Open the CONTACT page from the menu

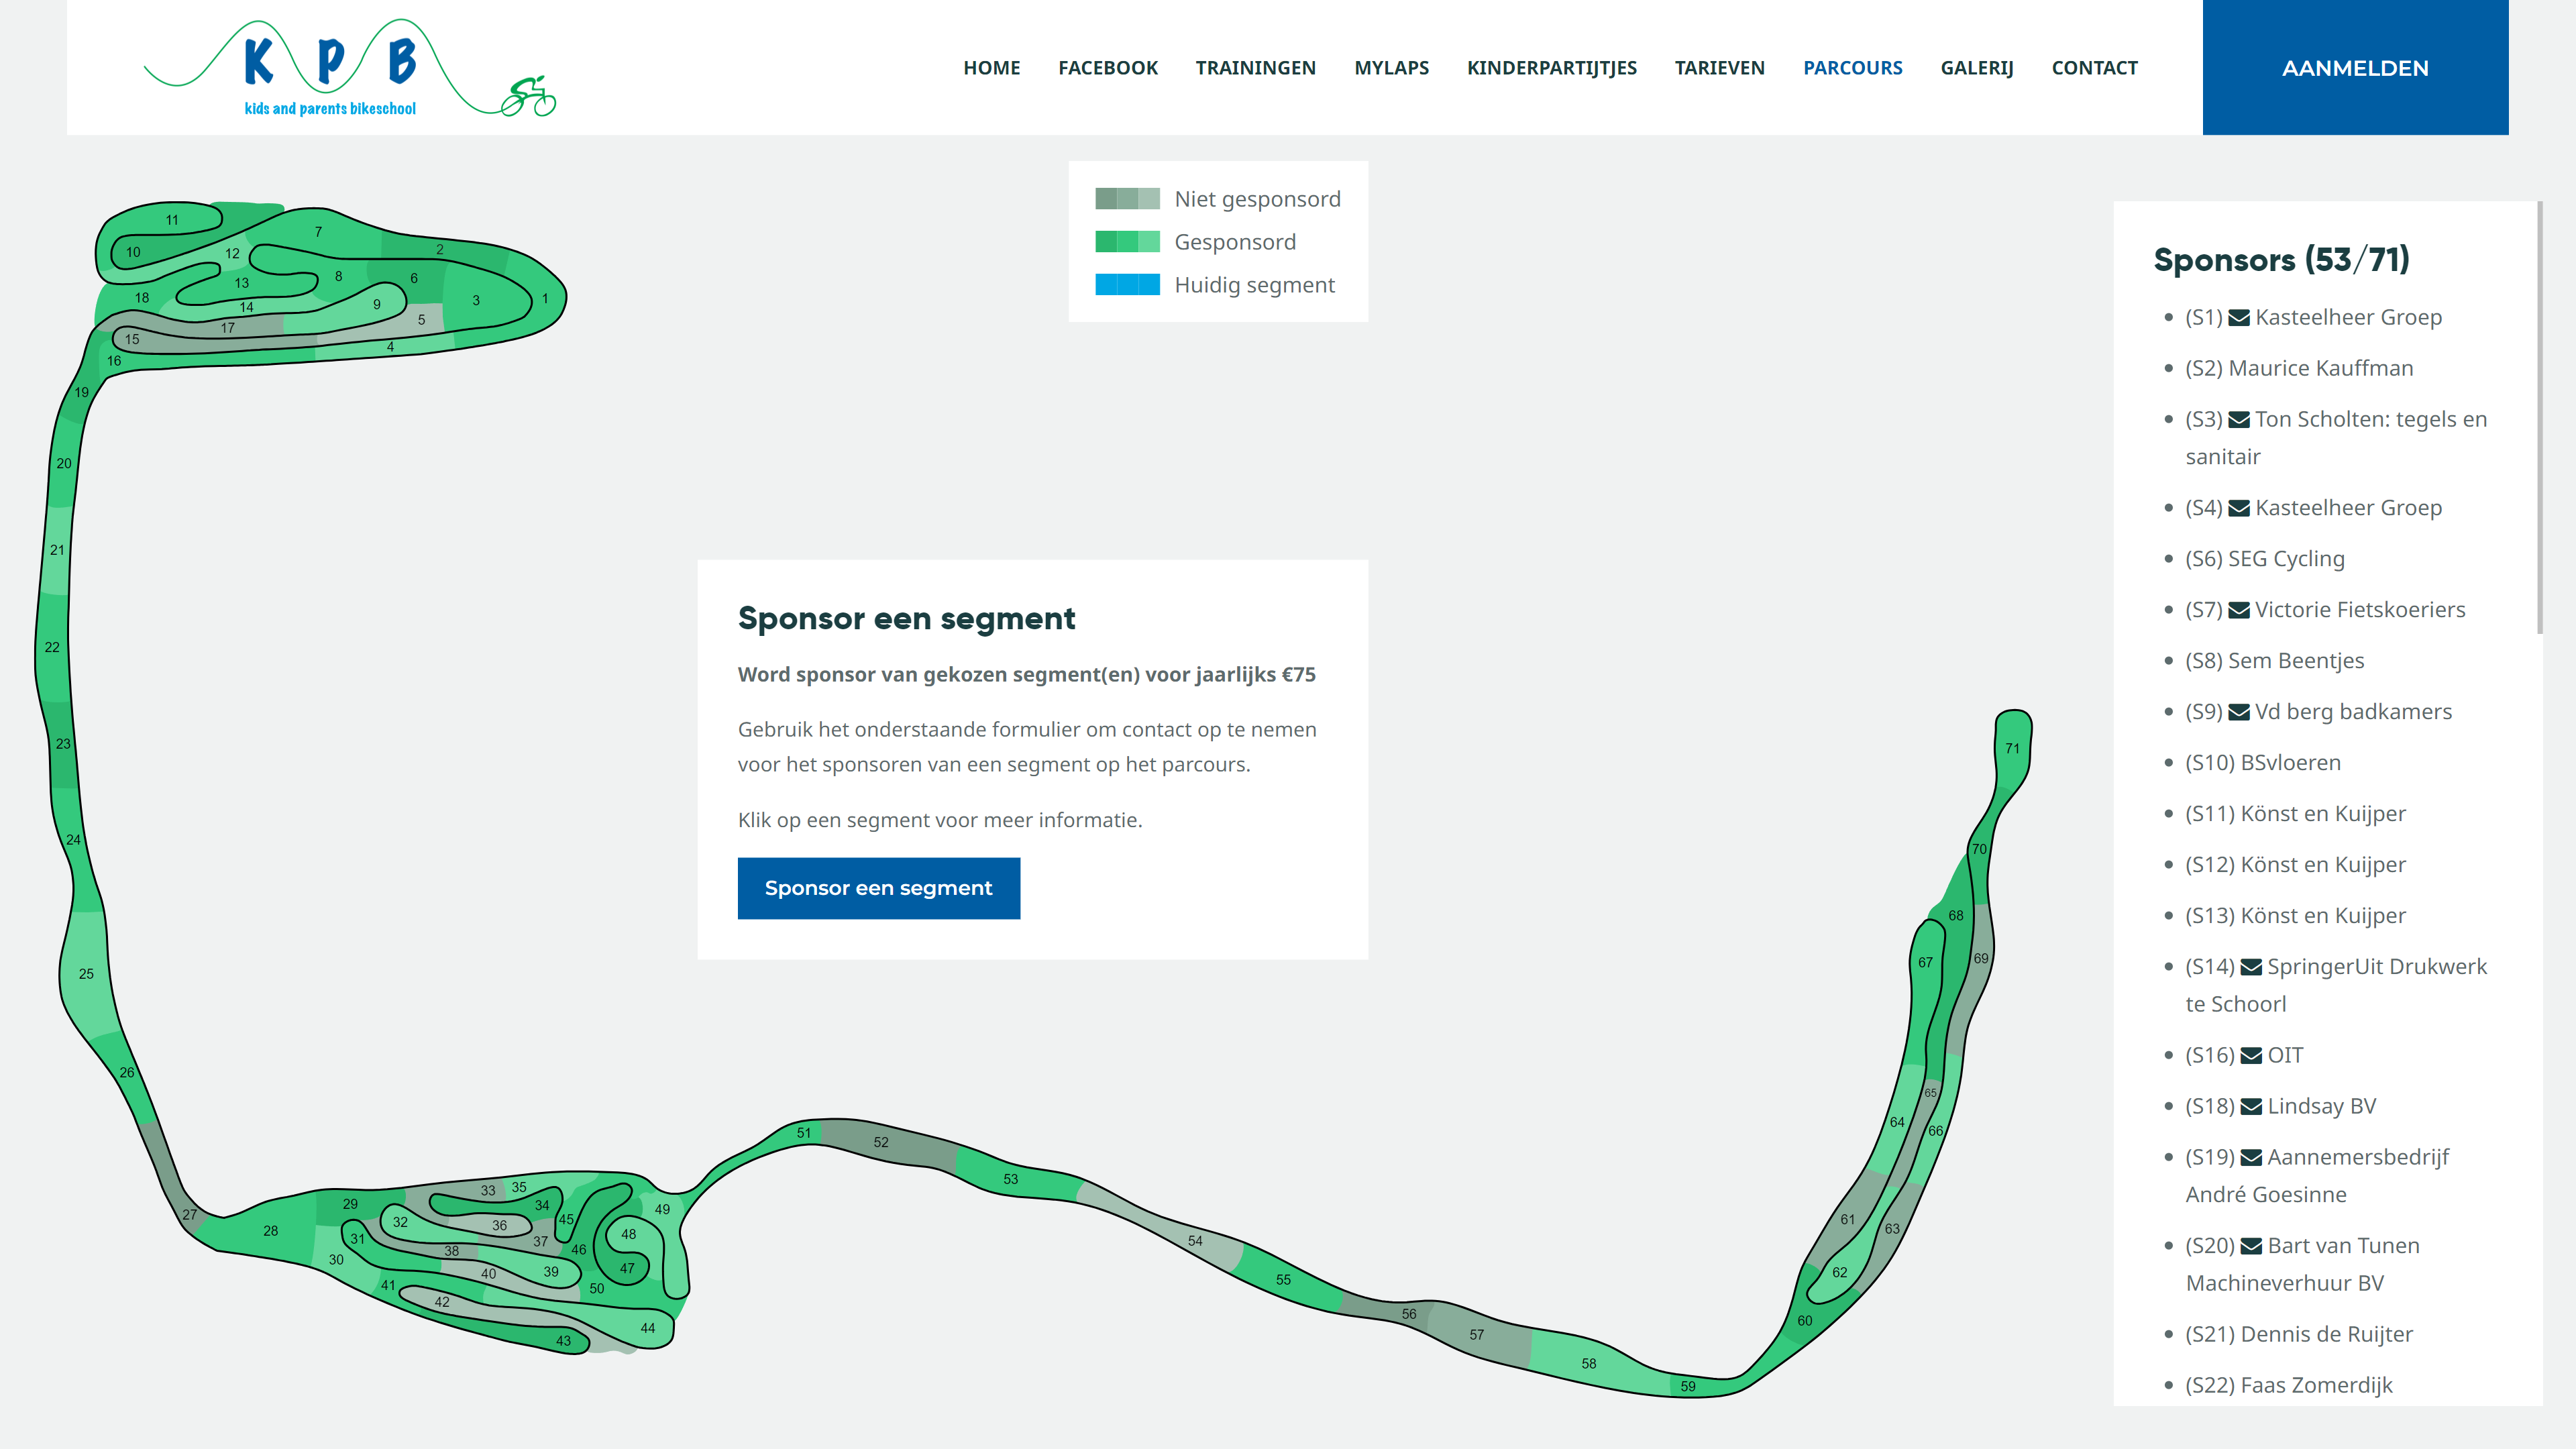pyautogui.click(x=2095, y=67)
